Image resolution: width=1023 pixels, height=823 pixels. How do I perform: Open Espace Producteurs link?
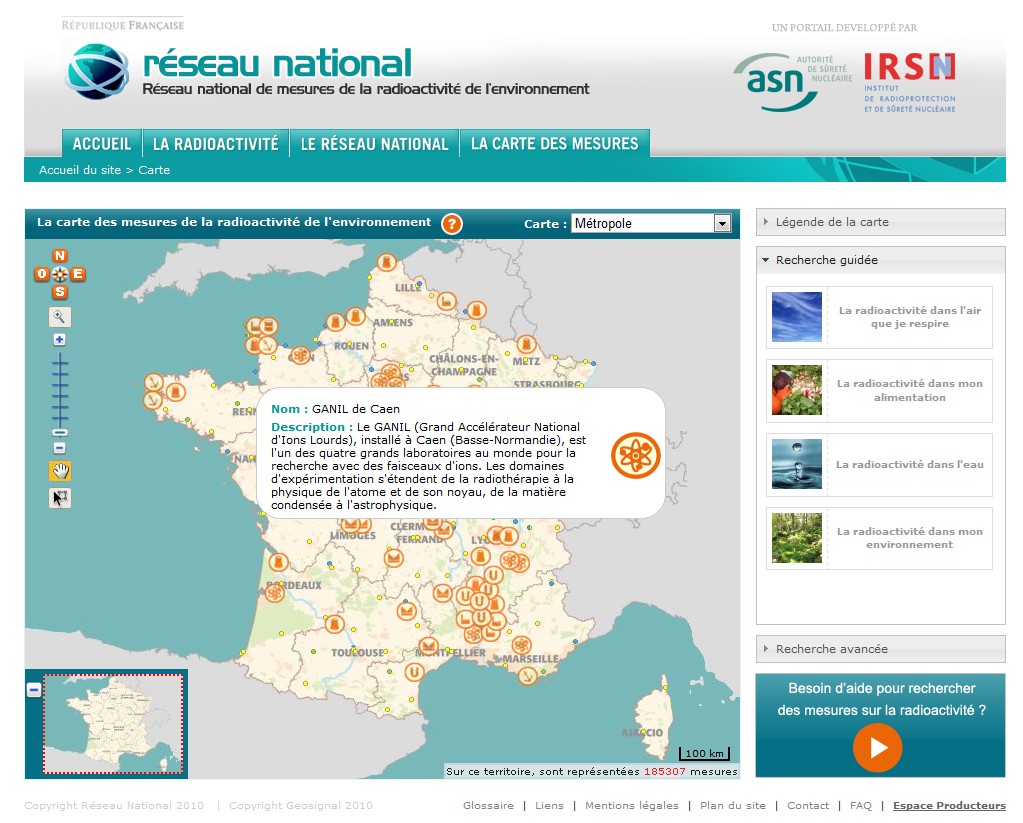tap(949, 805)
